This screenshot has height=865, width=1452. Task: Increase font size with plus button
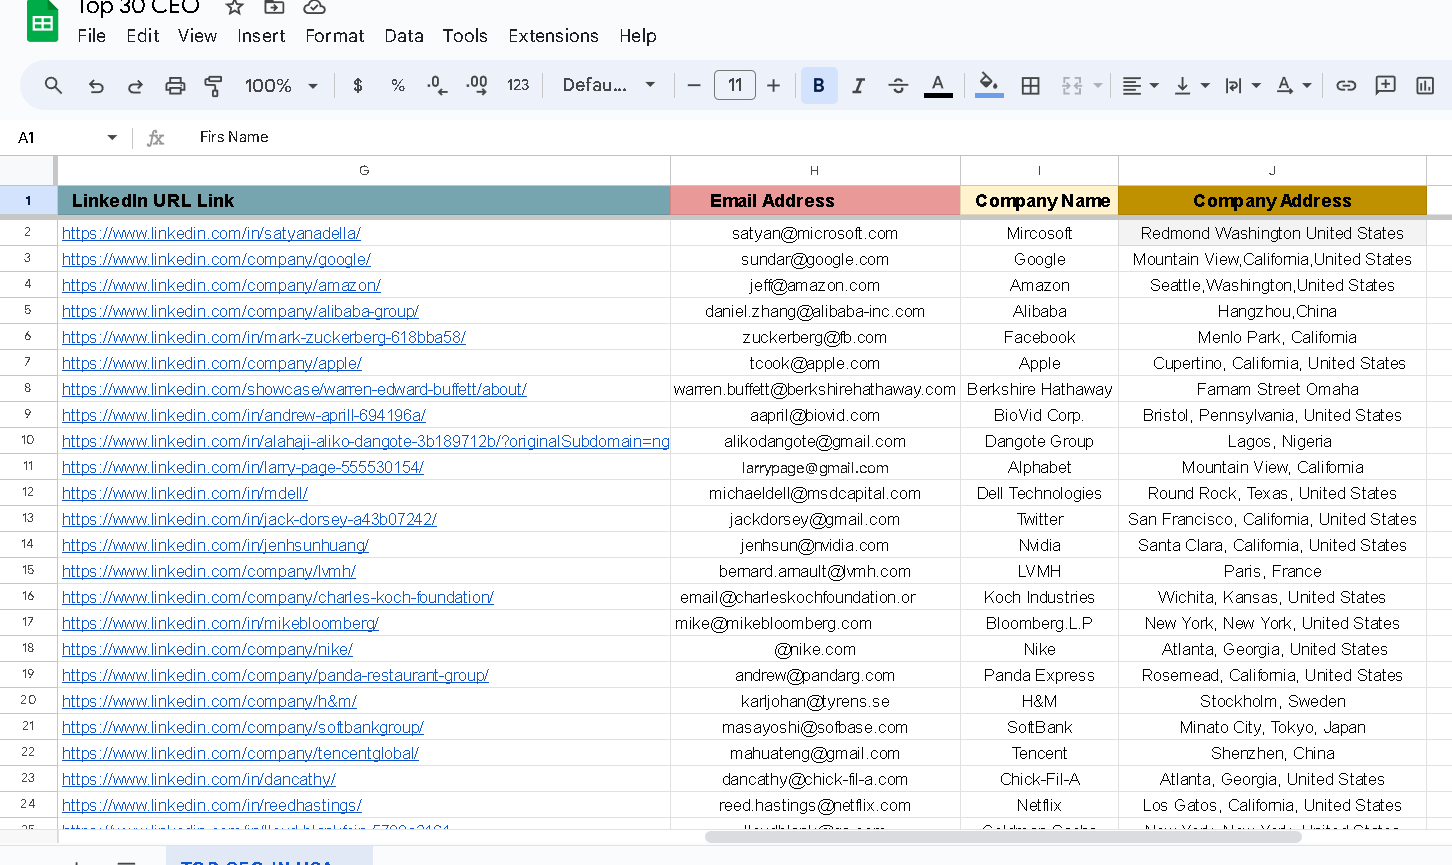click(x=773, y=86)
